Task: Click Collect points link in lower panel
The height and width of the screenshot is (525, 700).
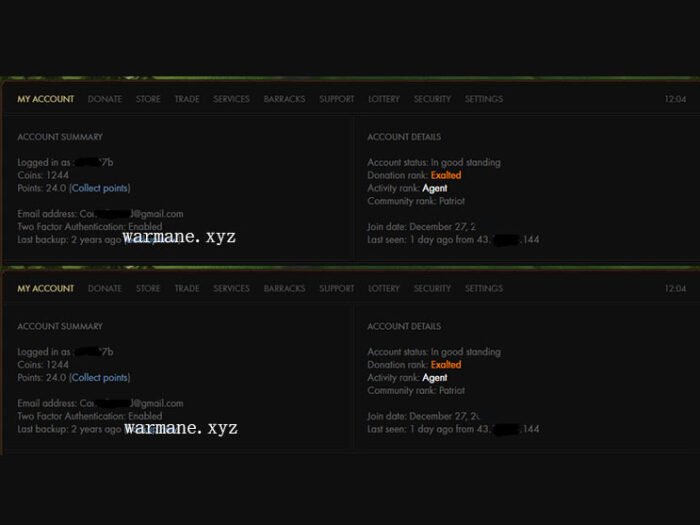Action: pyautogui.click(x=100, y=377)
